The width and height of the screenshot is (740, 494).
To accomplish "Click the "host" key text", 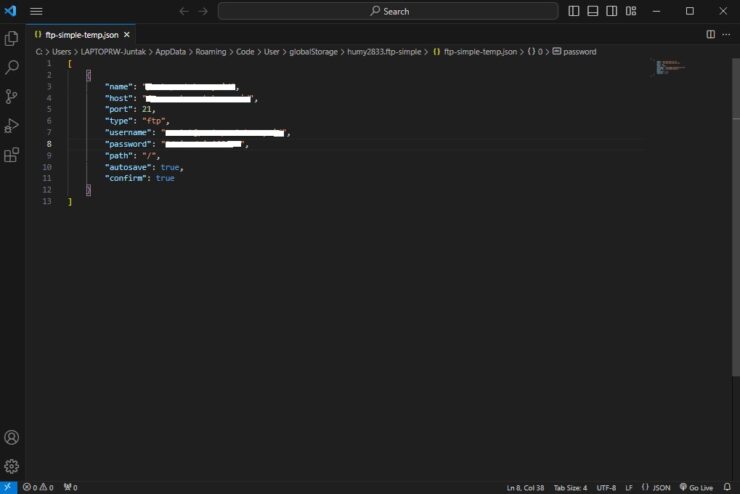I will pyautogui.click(x=118, y=98).
